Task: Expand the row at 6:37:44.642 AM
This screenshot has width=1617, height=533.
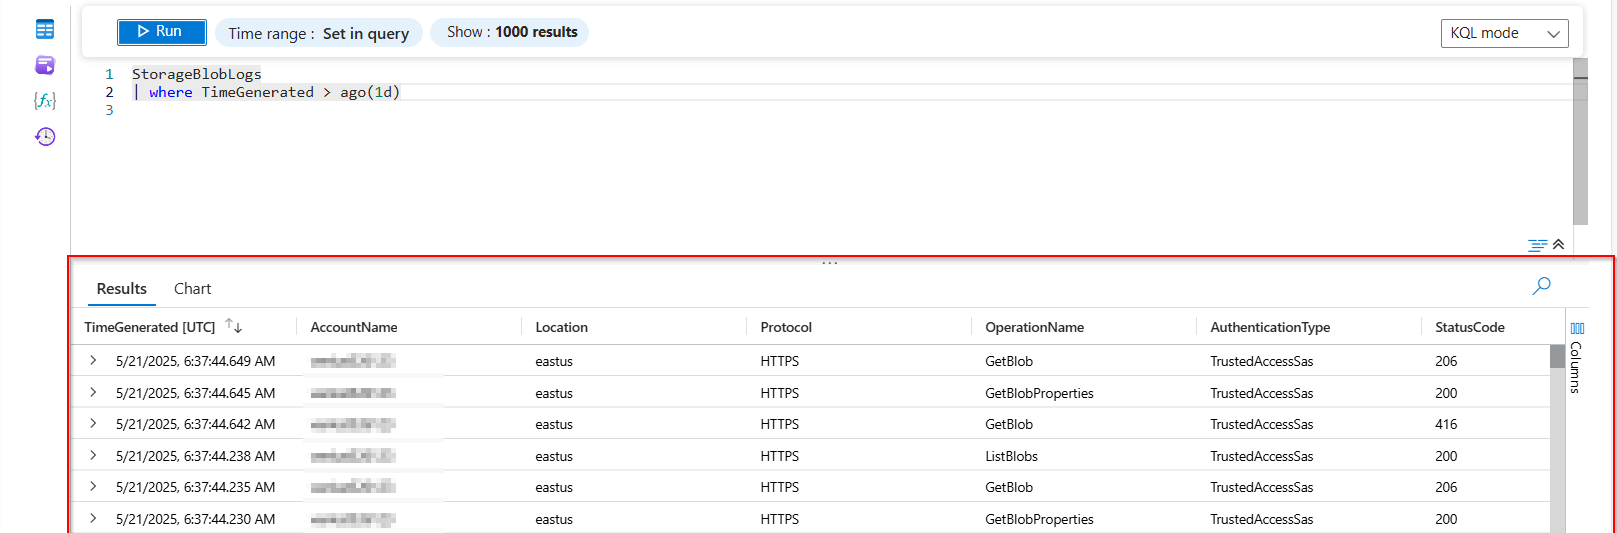Action: coord(93,423)
